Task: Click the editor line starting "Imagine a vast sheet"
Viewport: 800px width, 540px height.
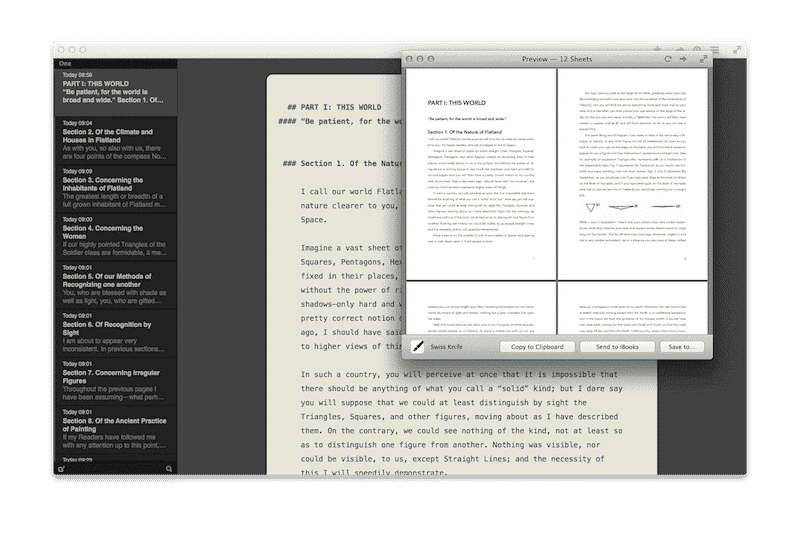Action: click(352, 248)
